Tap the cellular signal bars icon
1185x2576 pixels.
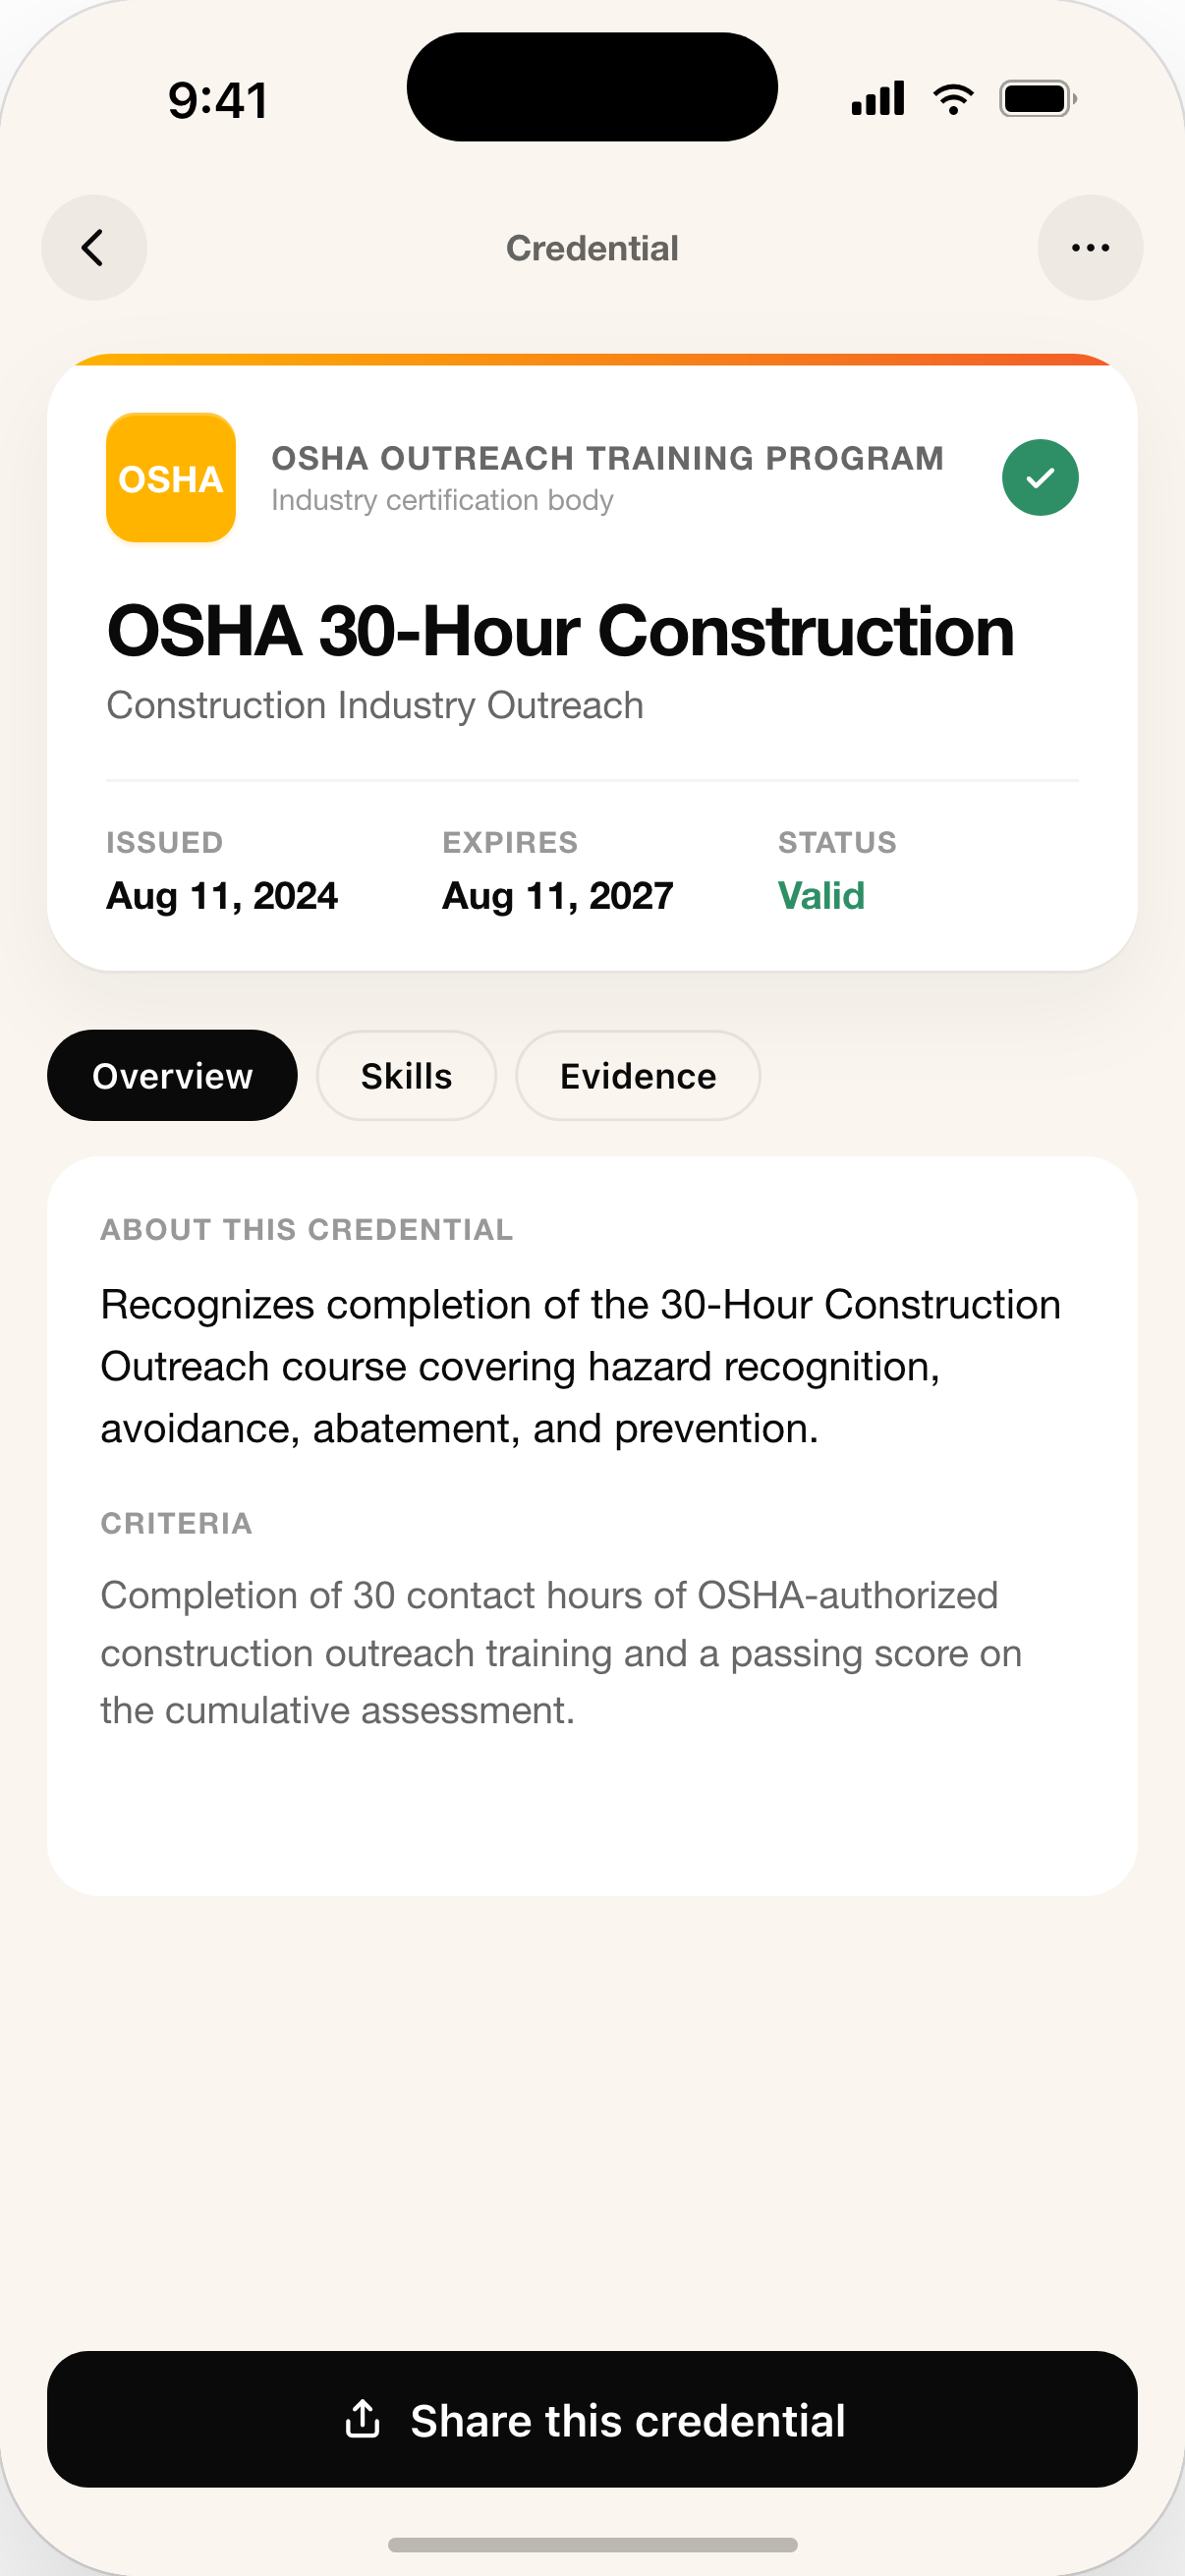[x=878, y=99]
